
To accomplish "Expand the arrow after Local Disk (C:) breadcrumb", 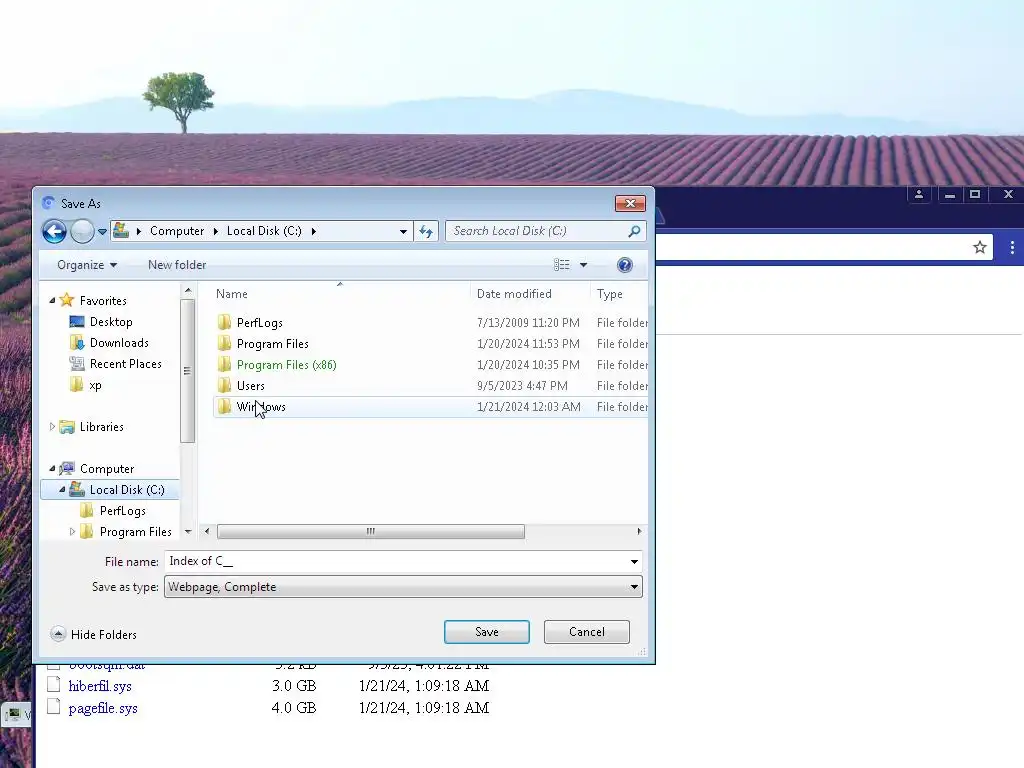I will (x=314, y=231).
